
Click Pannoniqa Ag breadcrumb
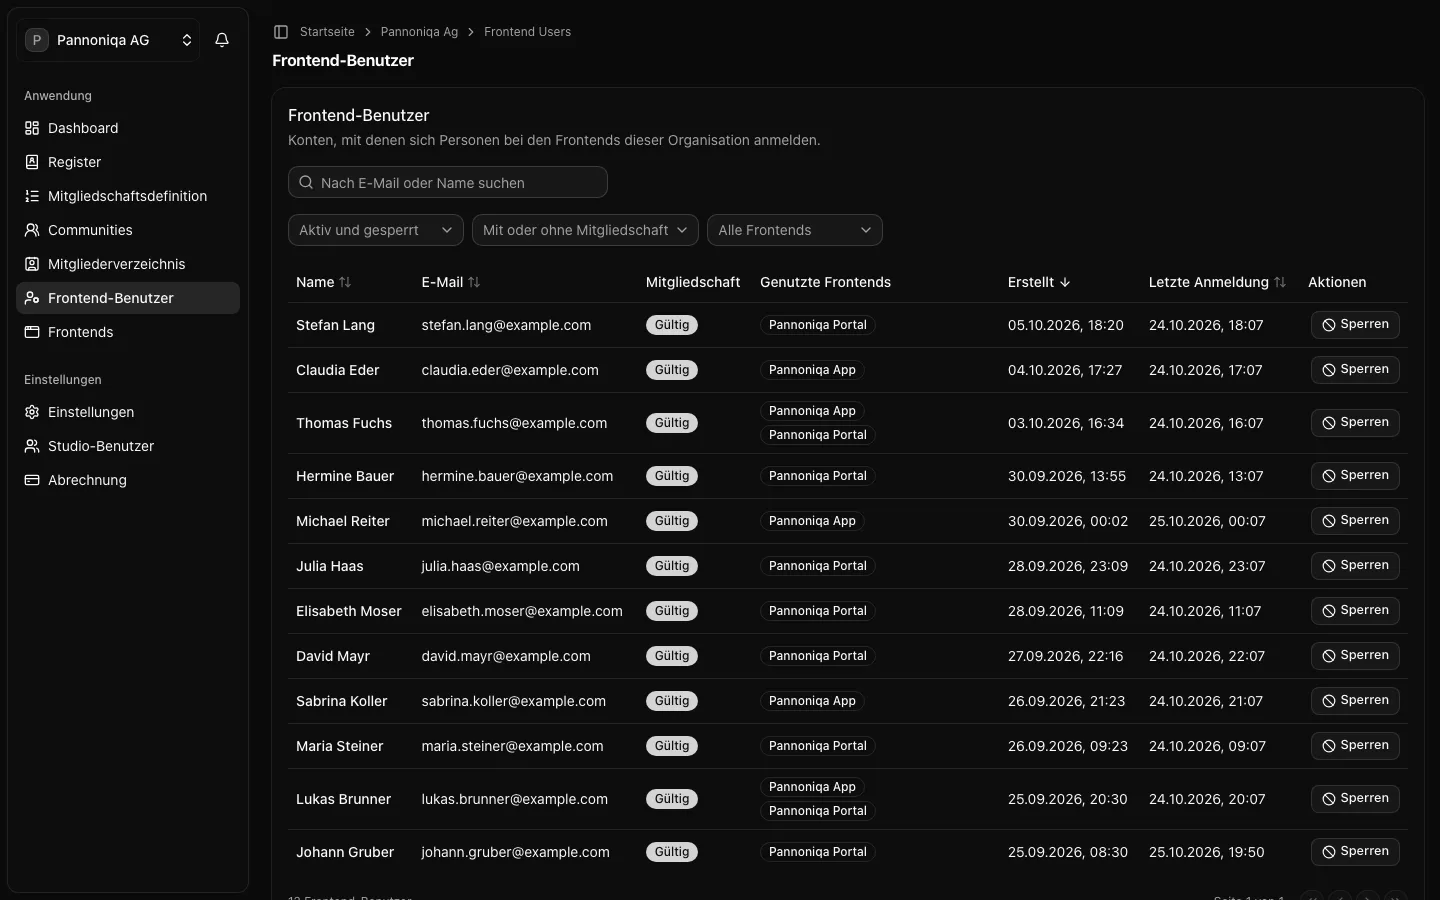(419, 32)
